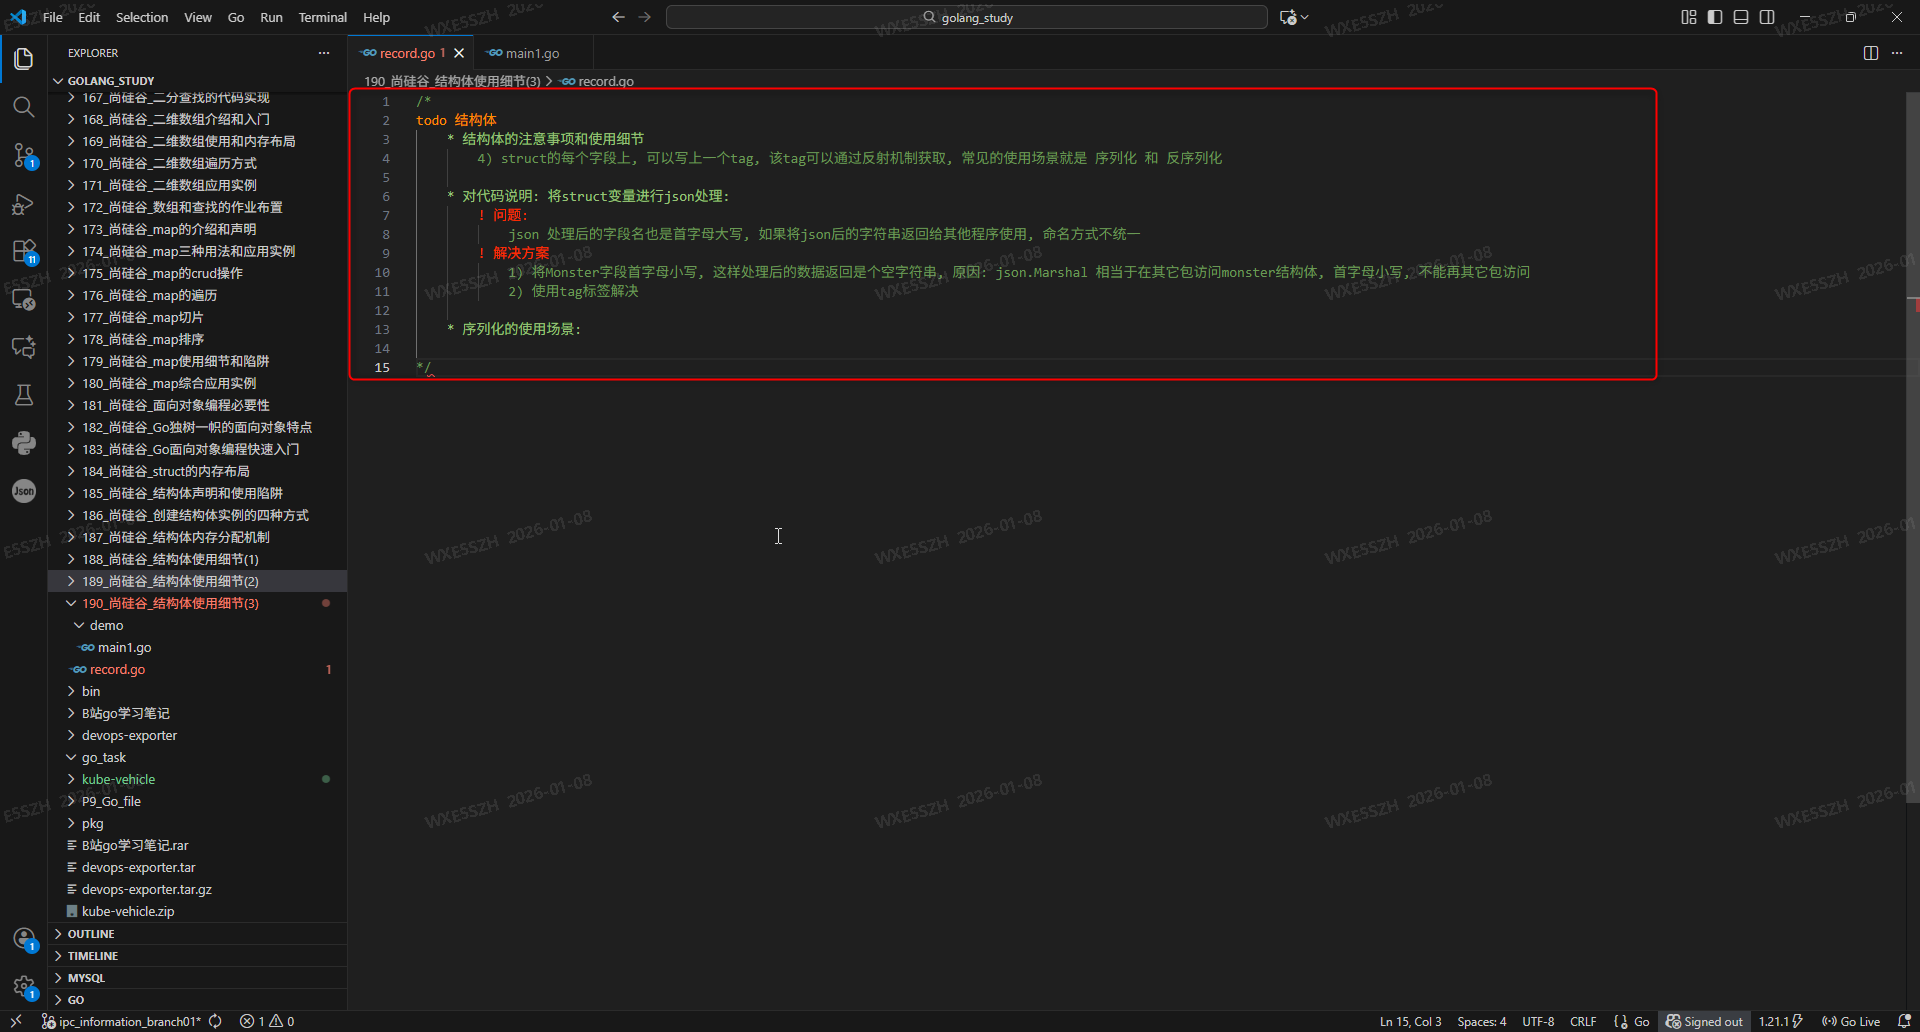This screenshot has height=1032, width=1920.
Task: Open the Search view in activity bar
Action: [24, 107]
